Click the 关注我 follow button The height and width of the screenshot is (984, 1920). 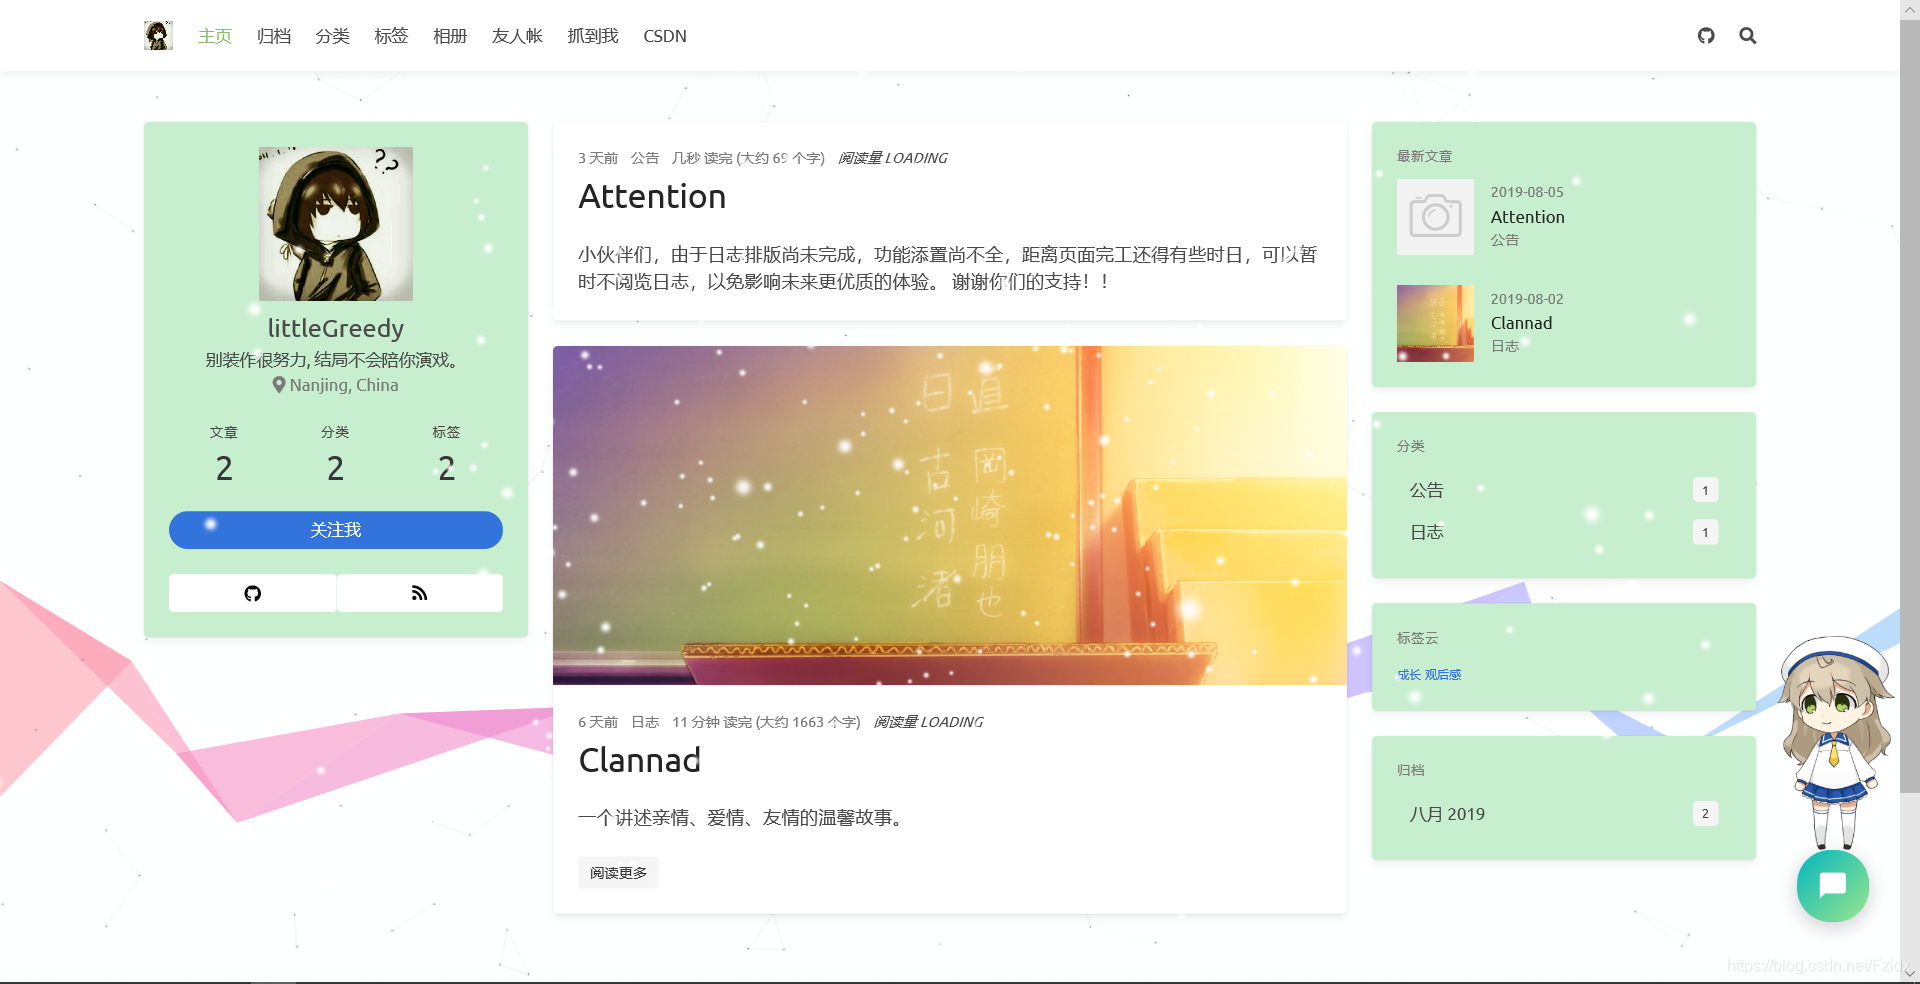[x=336, y=530]
